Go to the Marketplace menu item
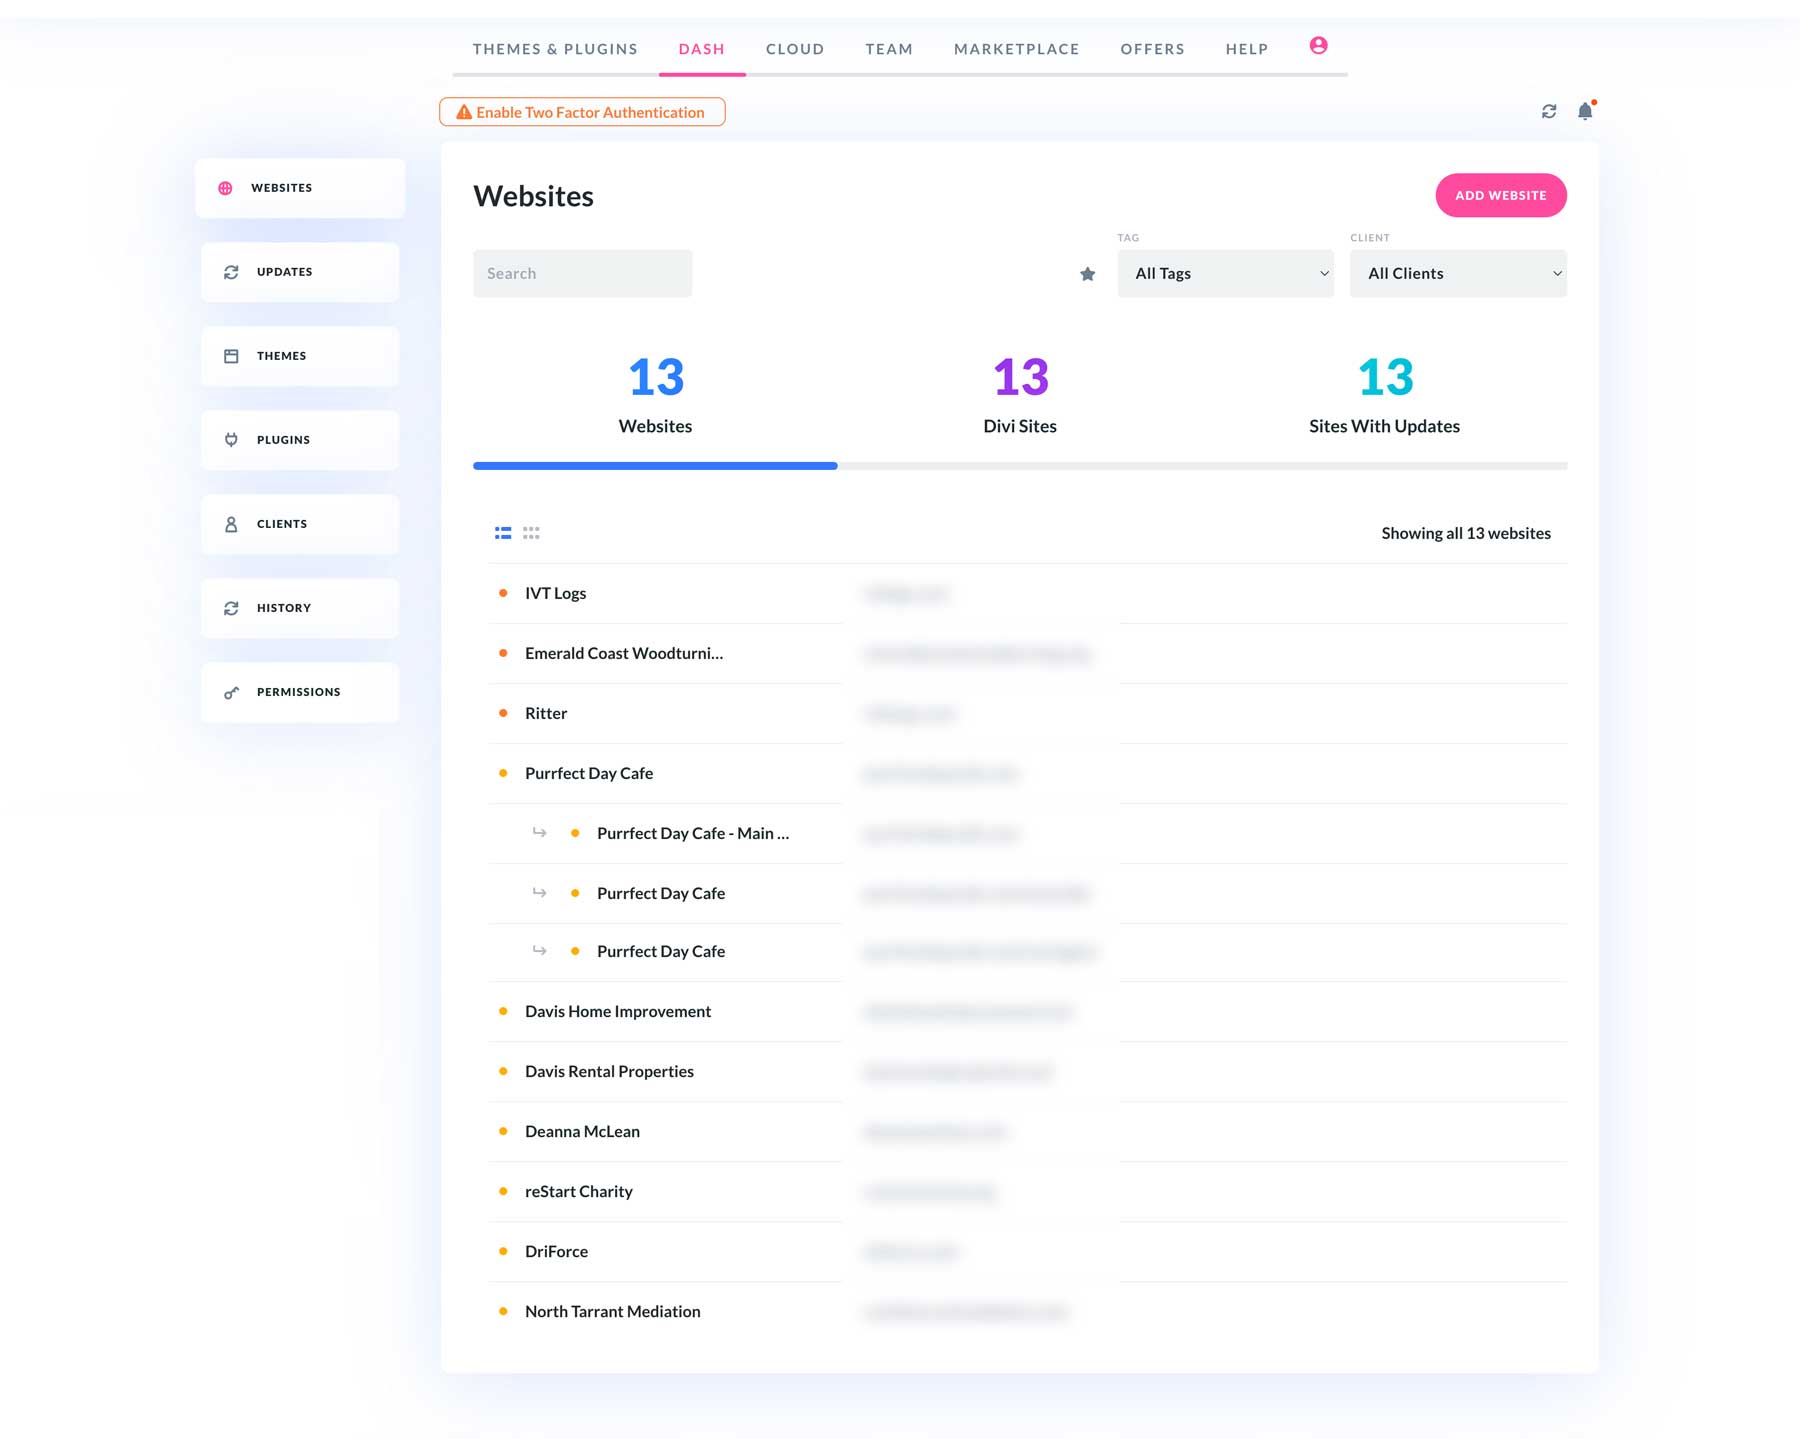Image resolution: width=1800 pixels, height=1439 pixels. click(1017, 48)
